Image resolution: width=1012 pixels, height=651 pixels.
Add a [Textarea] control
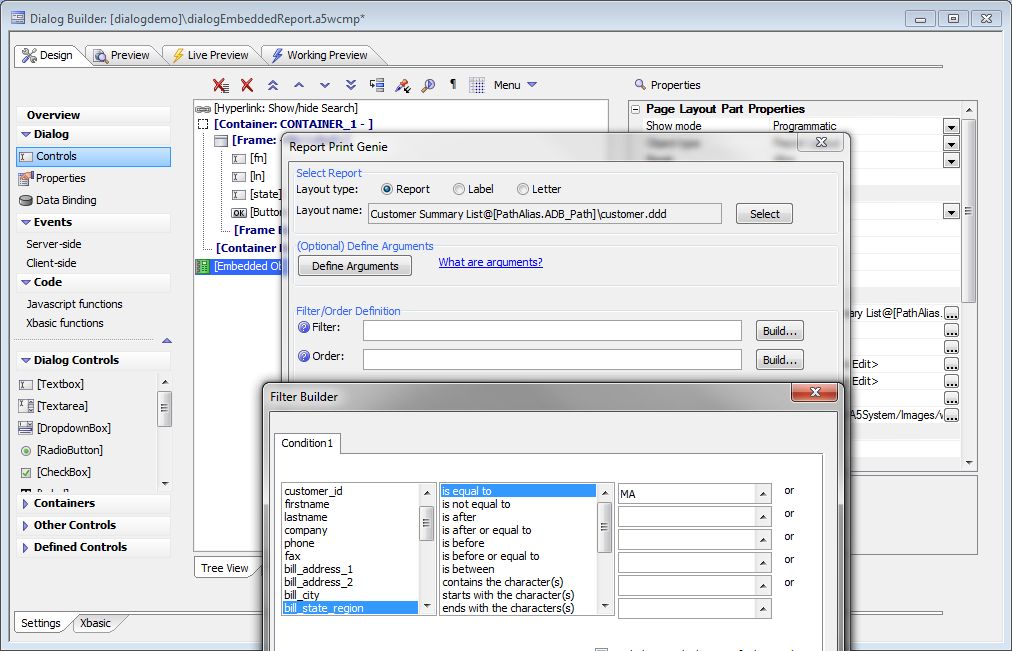click(54, 406)
